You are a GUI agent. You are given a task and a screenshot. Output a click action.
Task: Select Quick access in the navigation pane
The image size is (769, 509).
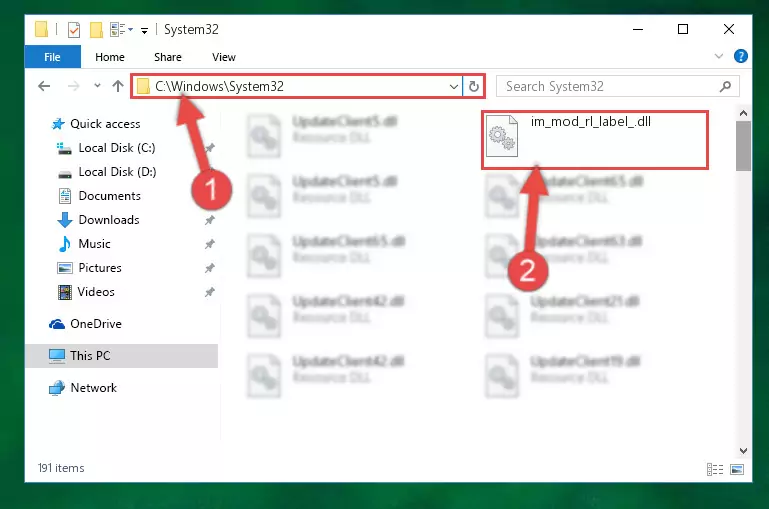point(105,124)
